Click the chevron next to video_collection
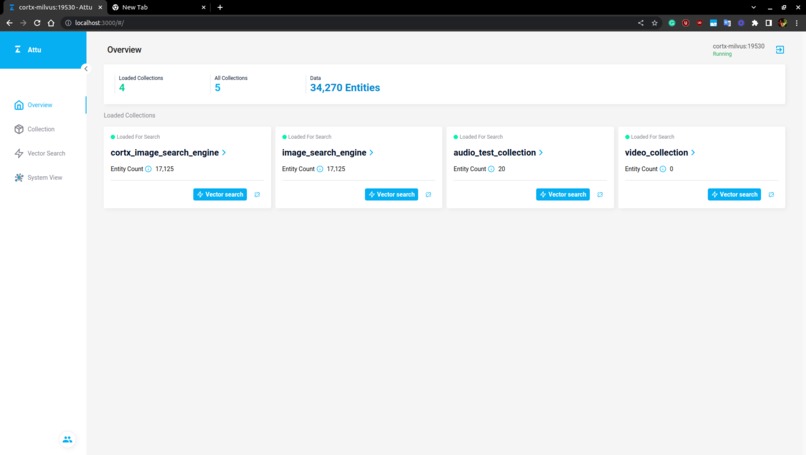The image size is (806, 455). pos(693,153)
